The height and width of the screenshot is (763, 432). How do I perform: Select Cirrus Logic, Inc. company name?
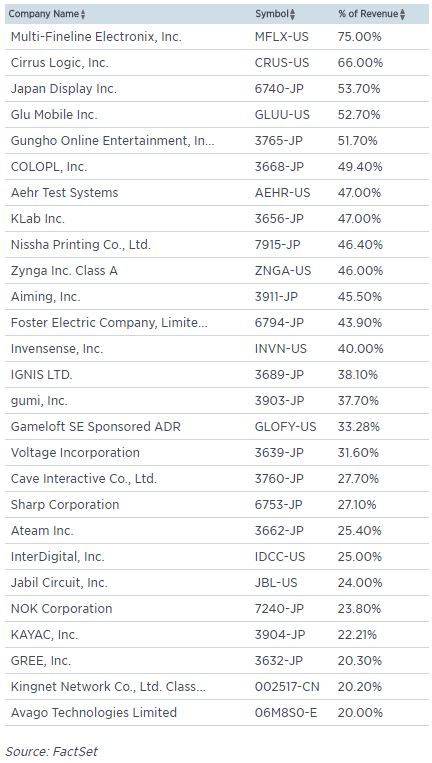click(60, 63)
